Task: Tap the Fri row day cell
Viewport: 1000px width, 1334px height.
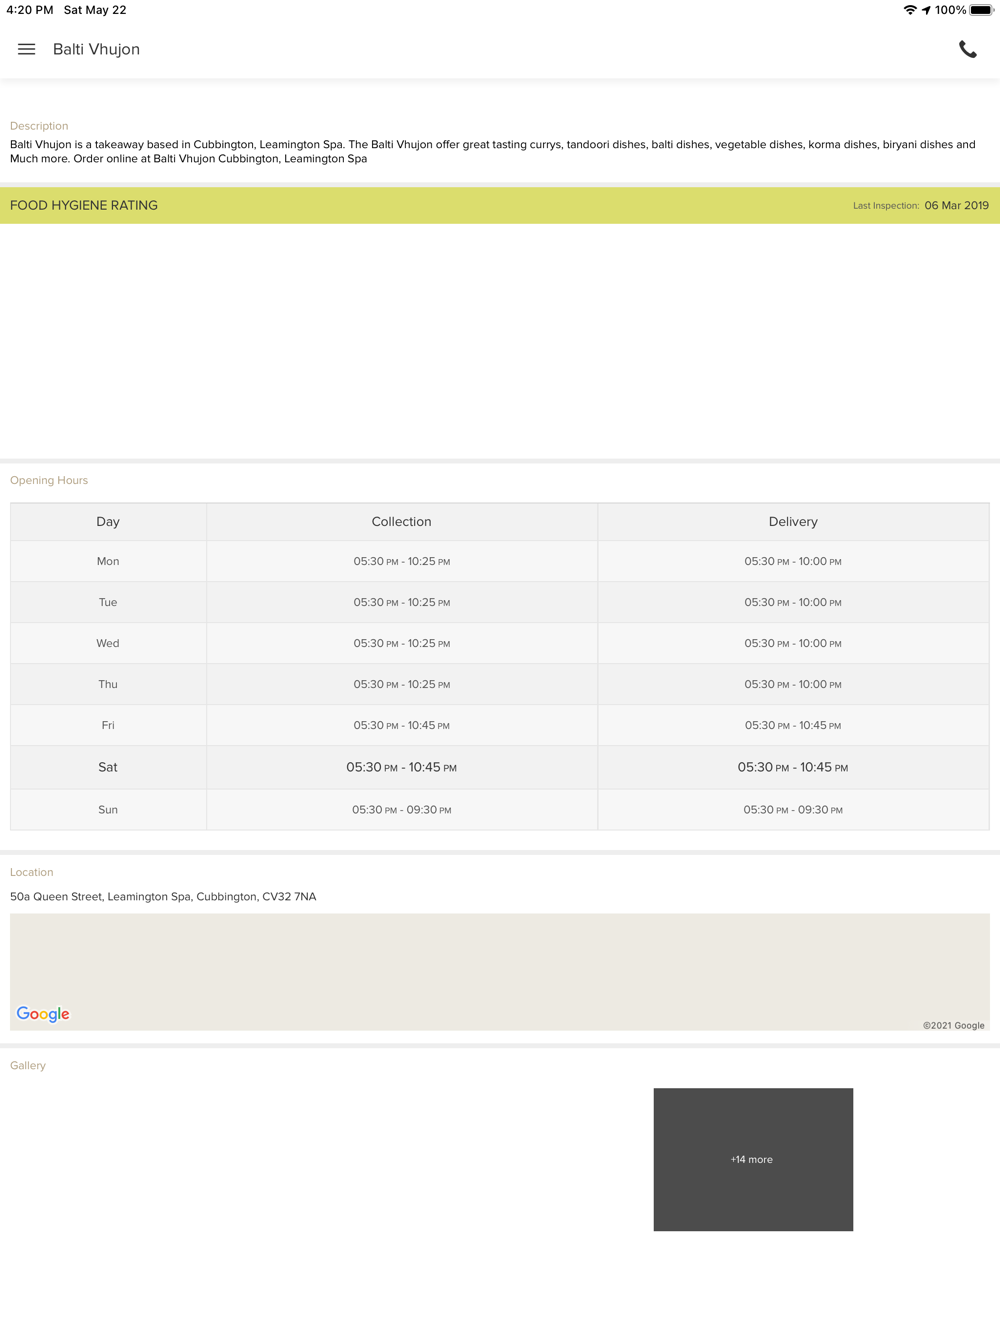Action: pyautogui.click(x=108, y=726)
